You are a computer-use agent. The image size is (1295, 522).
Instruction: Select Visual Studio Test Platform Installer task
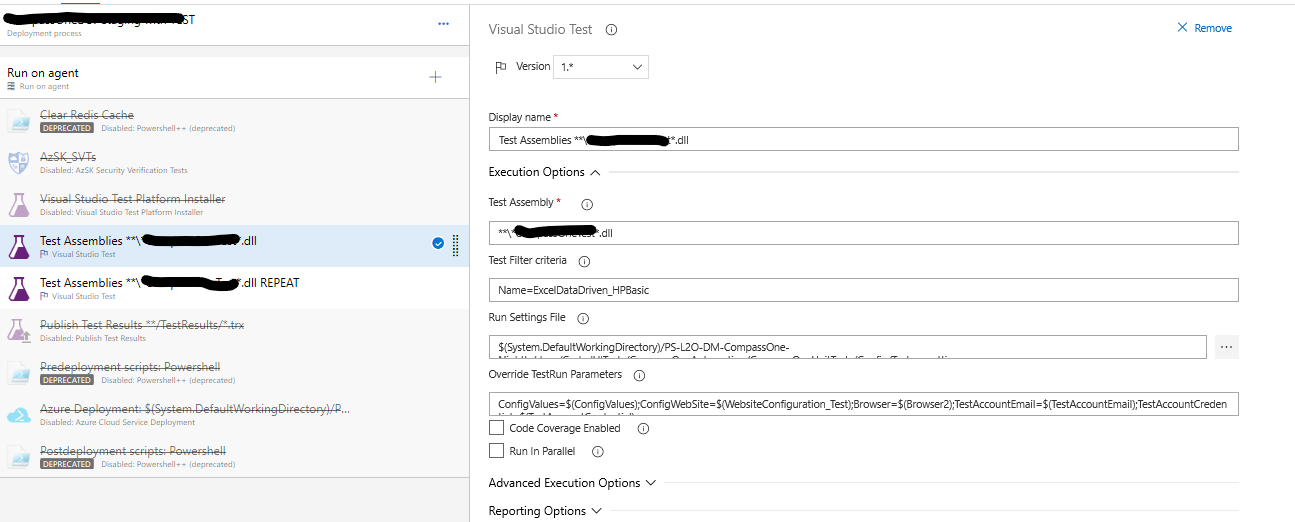tap(234, 205)
